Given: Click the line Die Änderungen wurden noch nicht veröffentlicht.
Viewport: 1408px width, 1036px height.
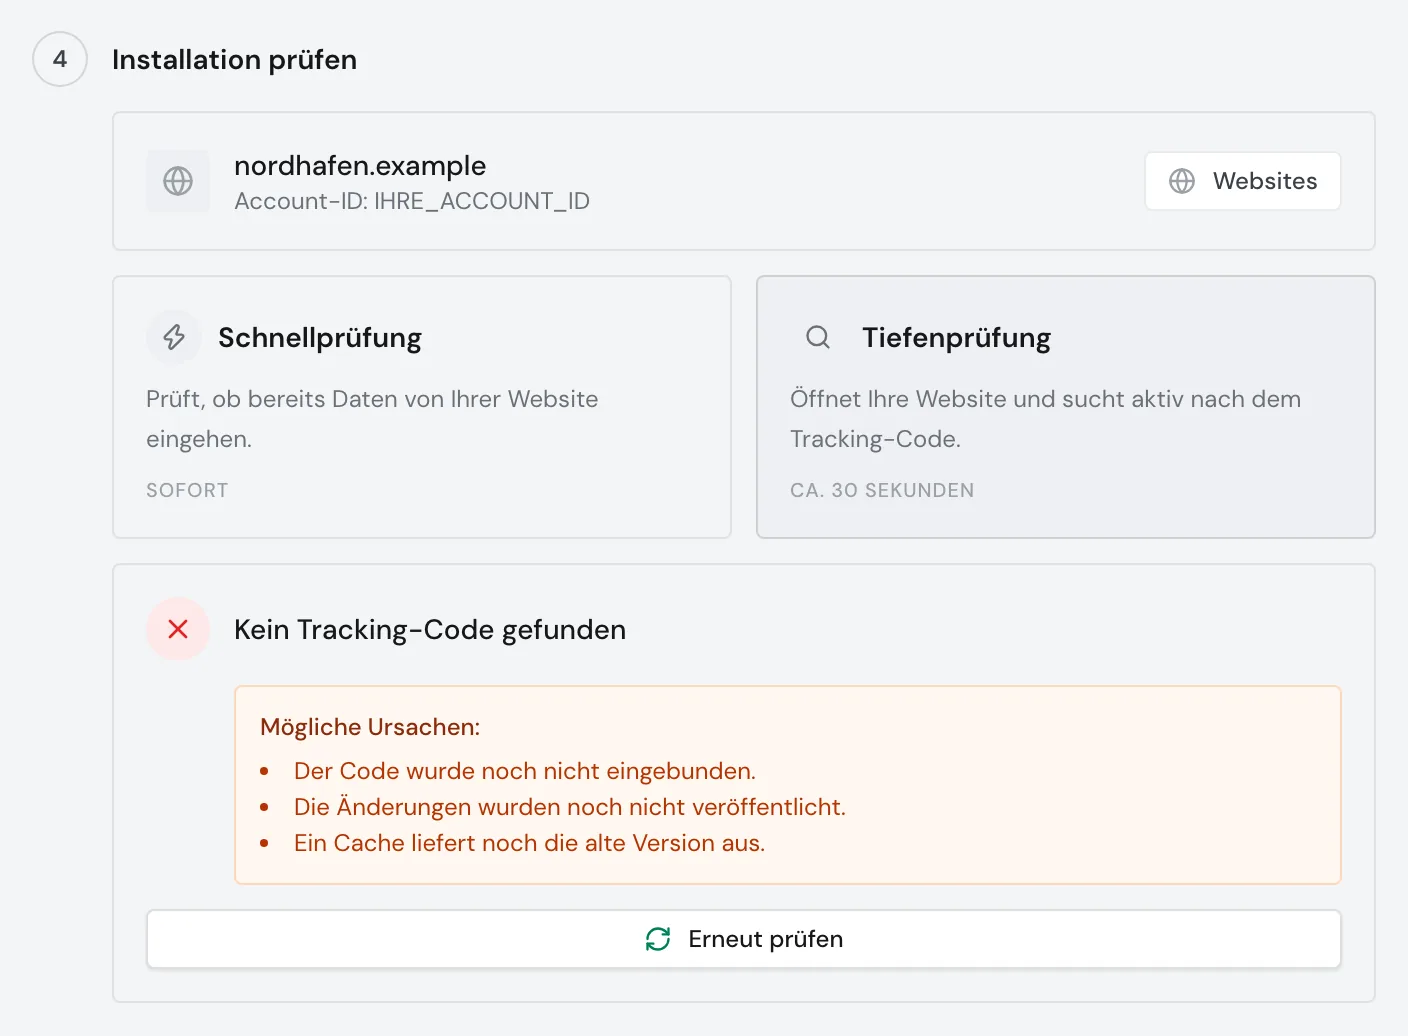Looking at the screenshot, I should [x=570, y=807].
